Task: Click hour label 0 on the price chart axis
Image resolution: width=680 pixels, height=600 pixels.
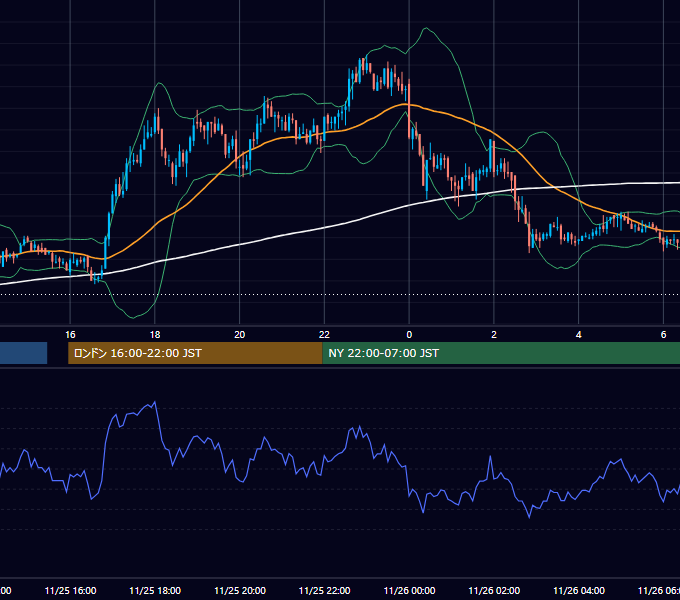Action: click(409, 335)
